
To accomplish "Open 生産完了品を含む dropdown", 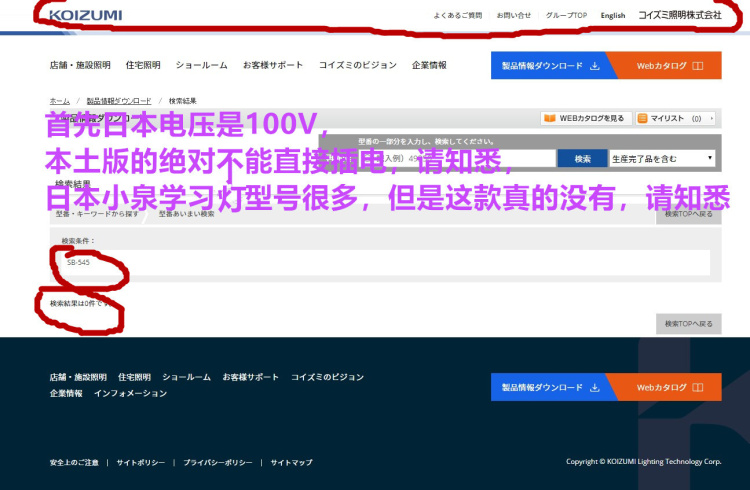I will (x=662, y=159).
